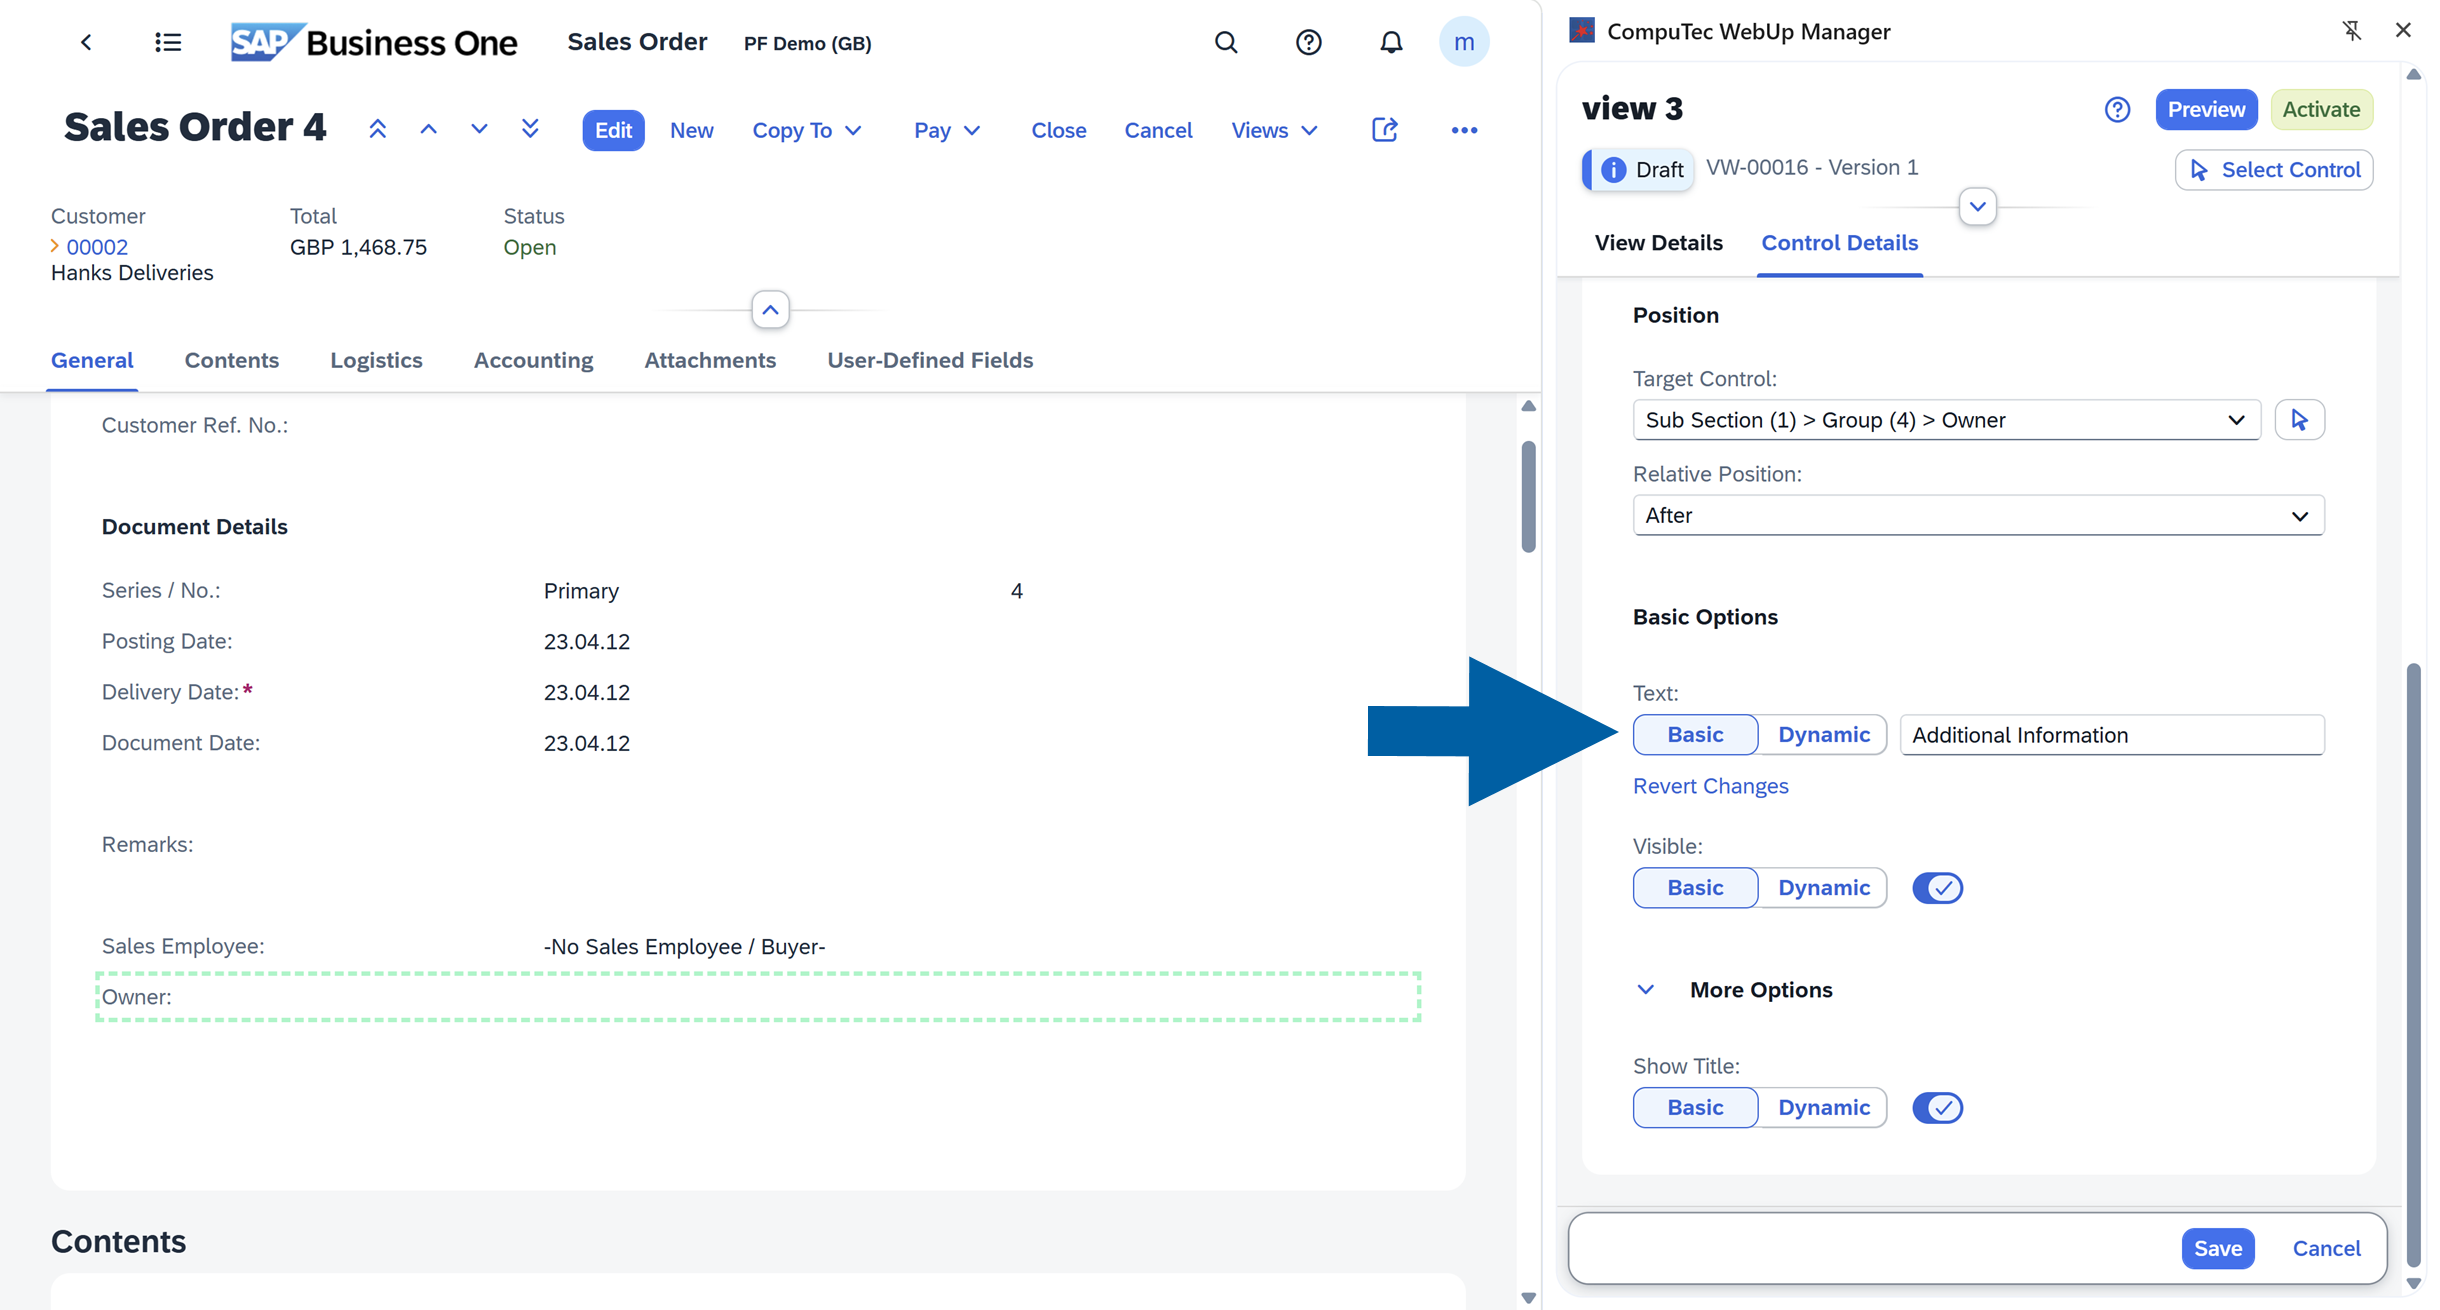The image size is (2440, 1310).
Task: Switch to the User-Defined Fields tab
Action: click(930, 360)
